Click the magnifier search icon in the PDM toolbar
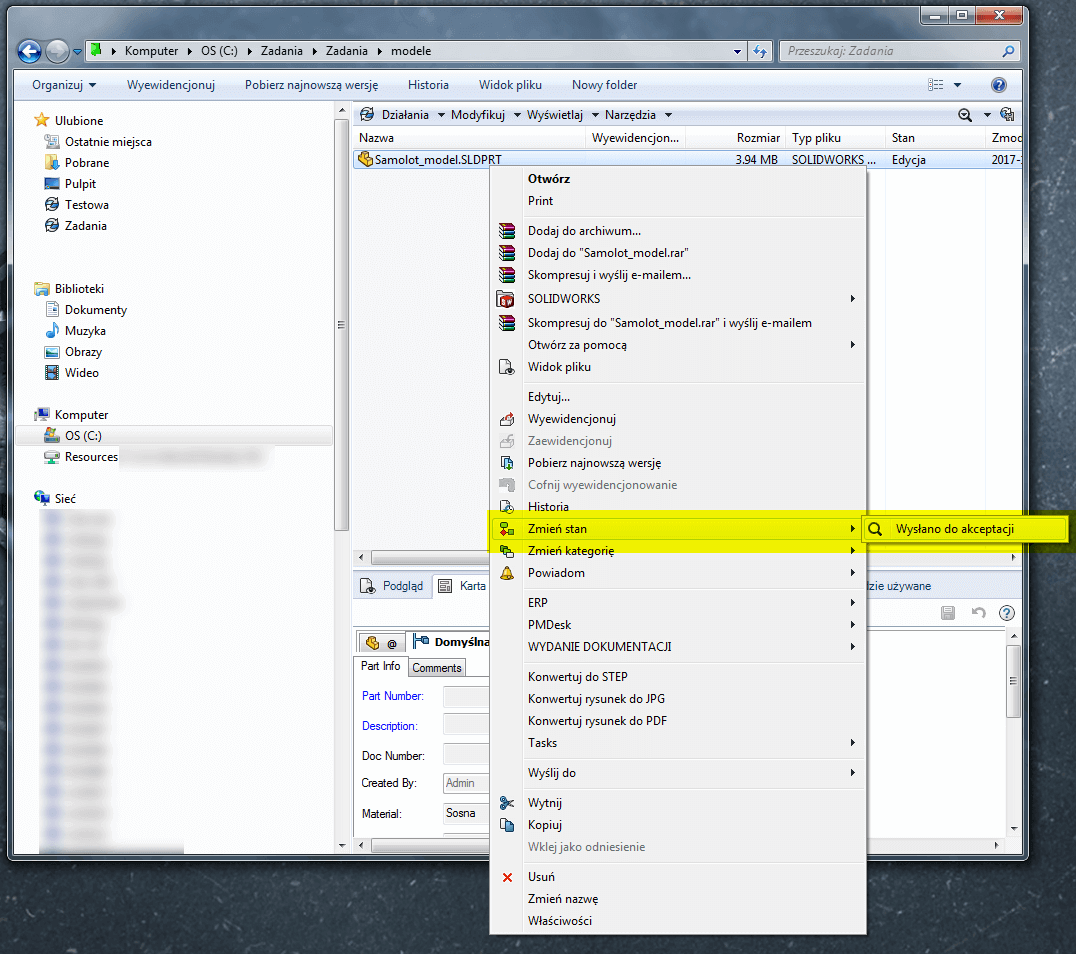The image size is (1076, 954). 965,115
